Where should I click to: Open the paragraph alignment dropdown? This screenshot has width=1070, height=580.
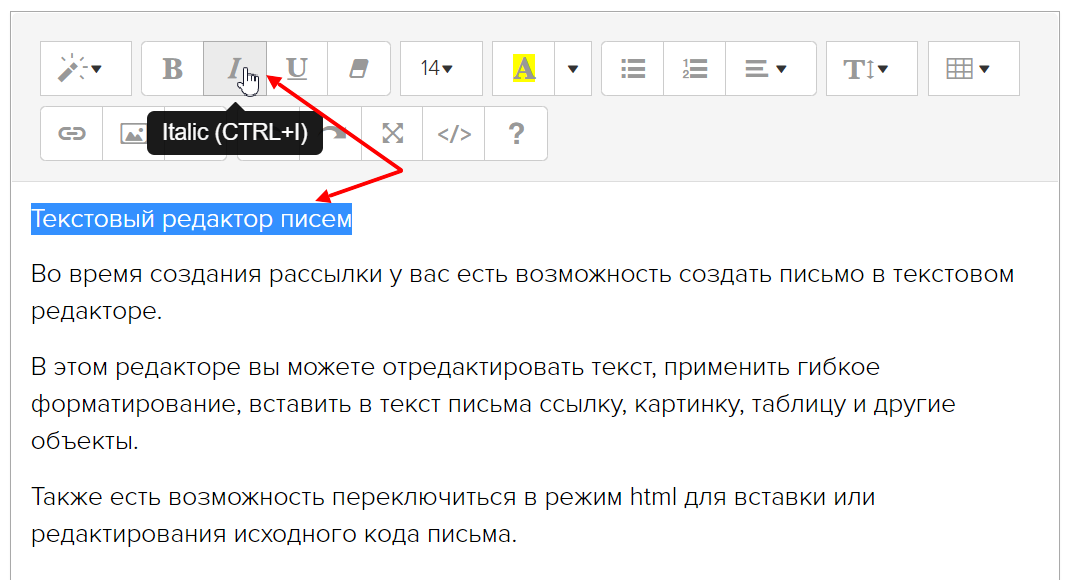click(x=770, y=69)
